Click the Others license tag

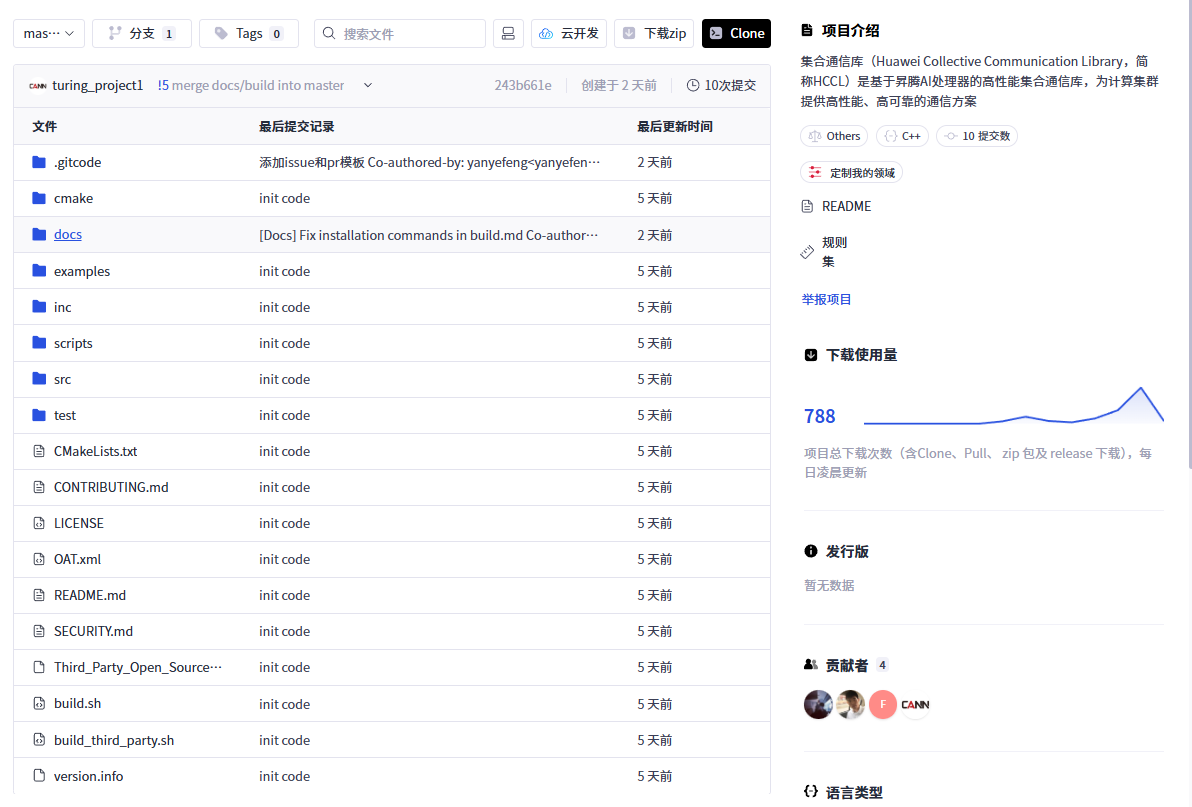(x=834, y=136)
